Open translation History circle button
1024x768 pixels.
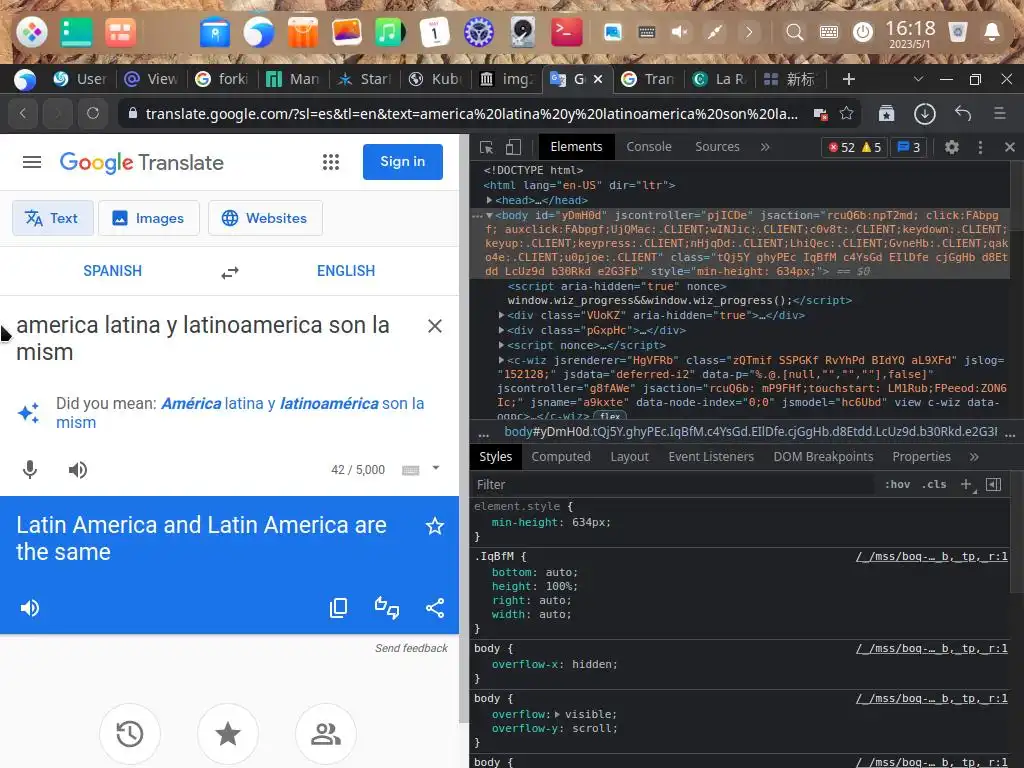[x=130, y=733]
